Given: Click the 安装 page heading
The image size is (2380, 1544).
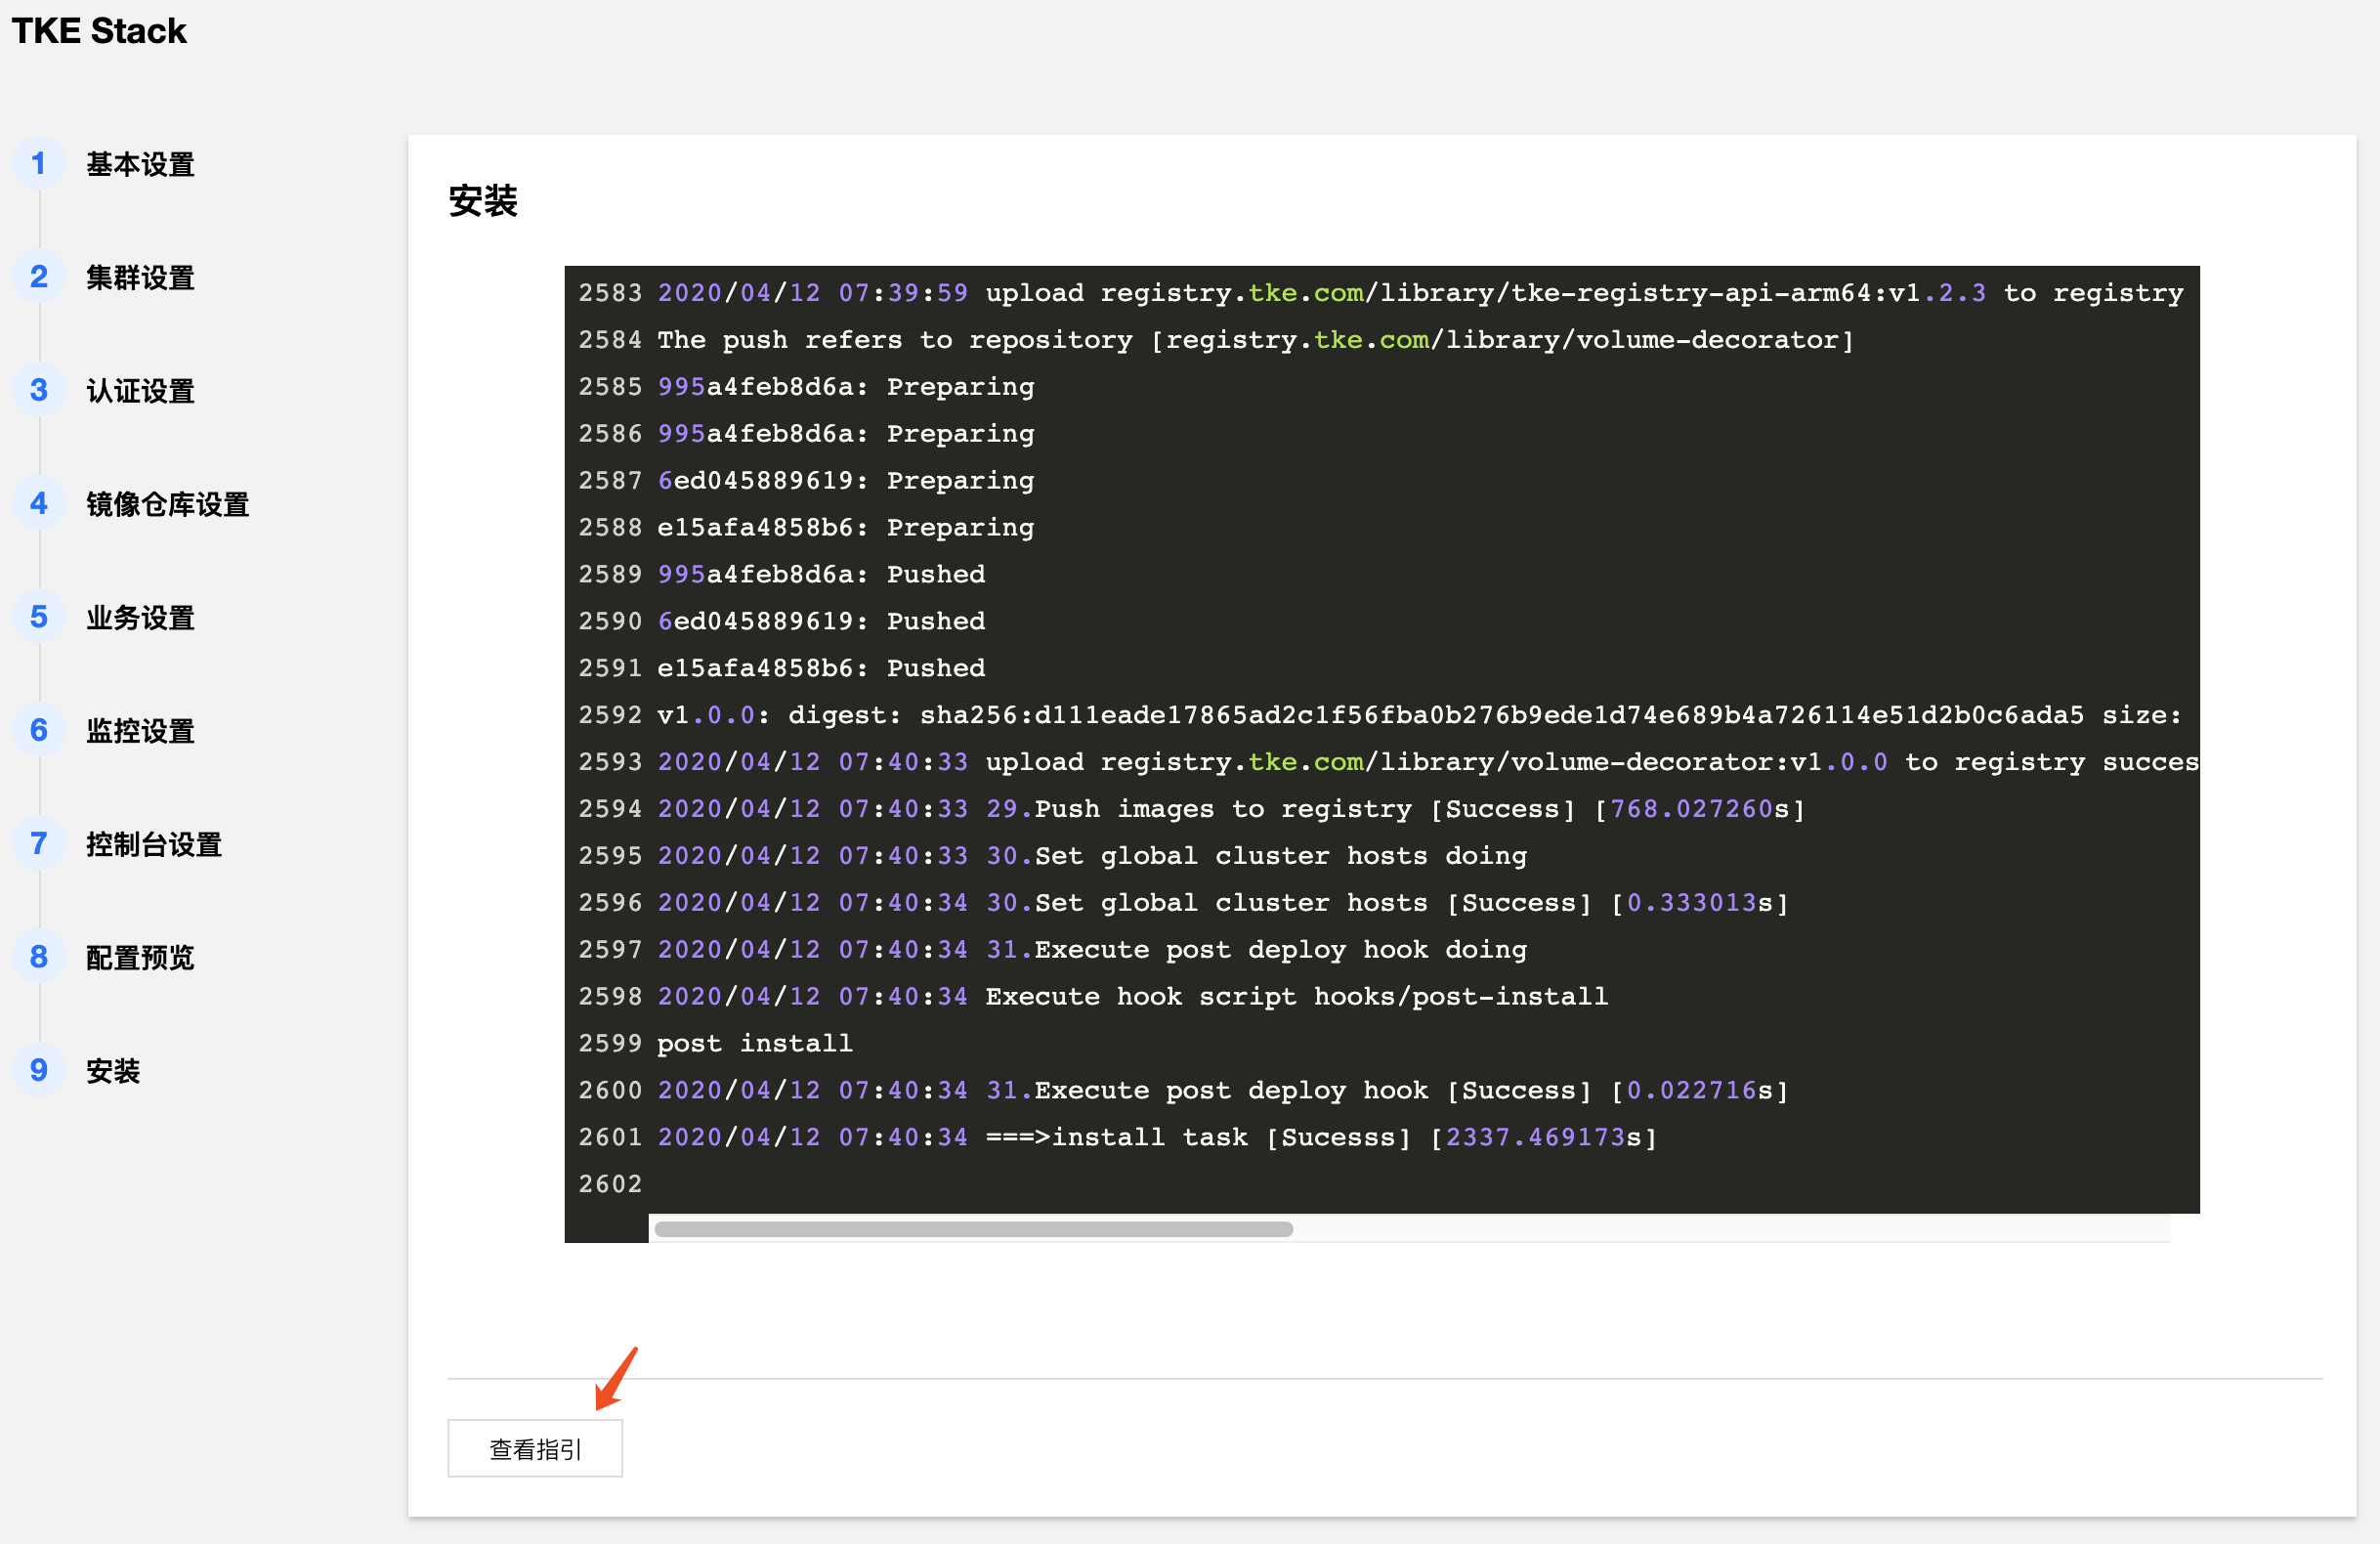Looking at the screenshot, I should coord(482,201).
